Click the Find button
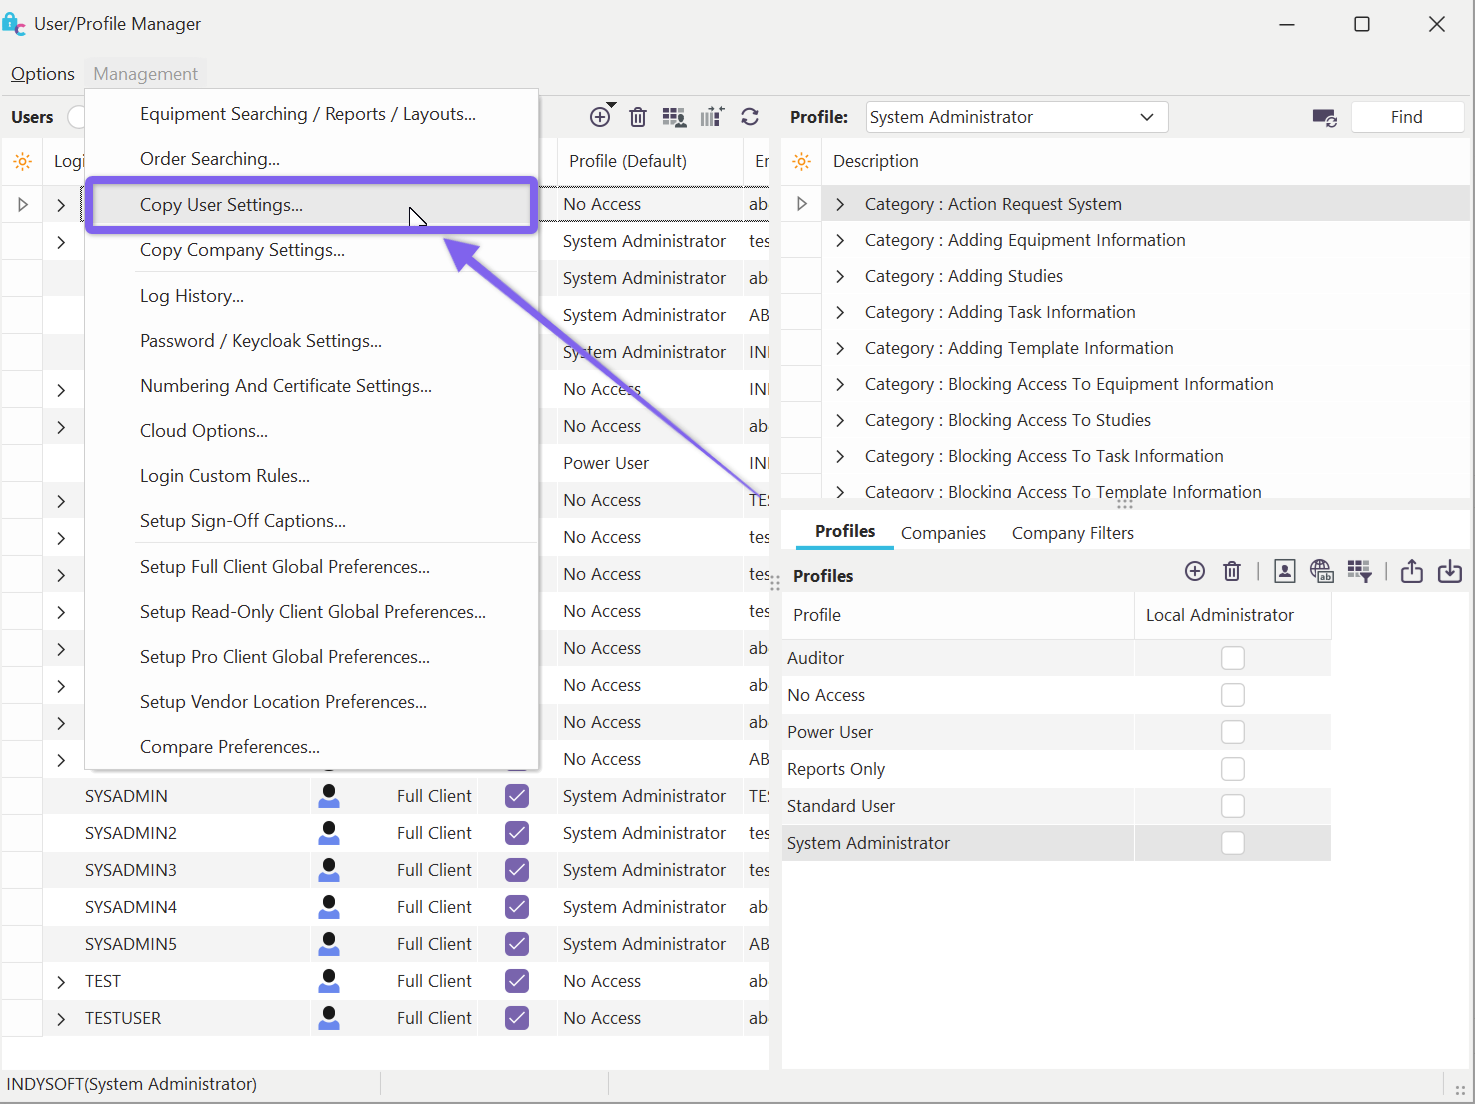 [x=1406, y=117]
